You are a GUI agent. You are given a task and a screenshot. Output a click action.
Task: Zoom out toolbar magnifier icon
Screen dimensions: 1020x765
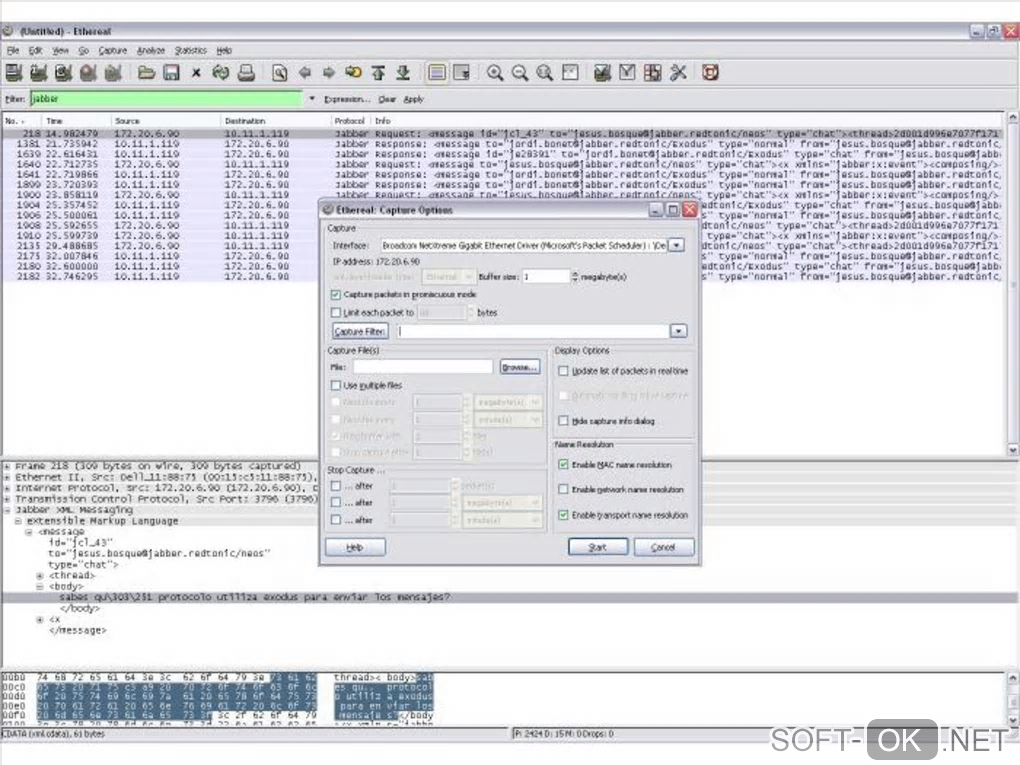pyautogui.click(x=520, y=73)
